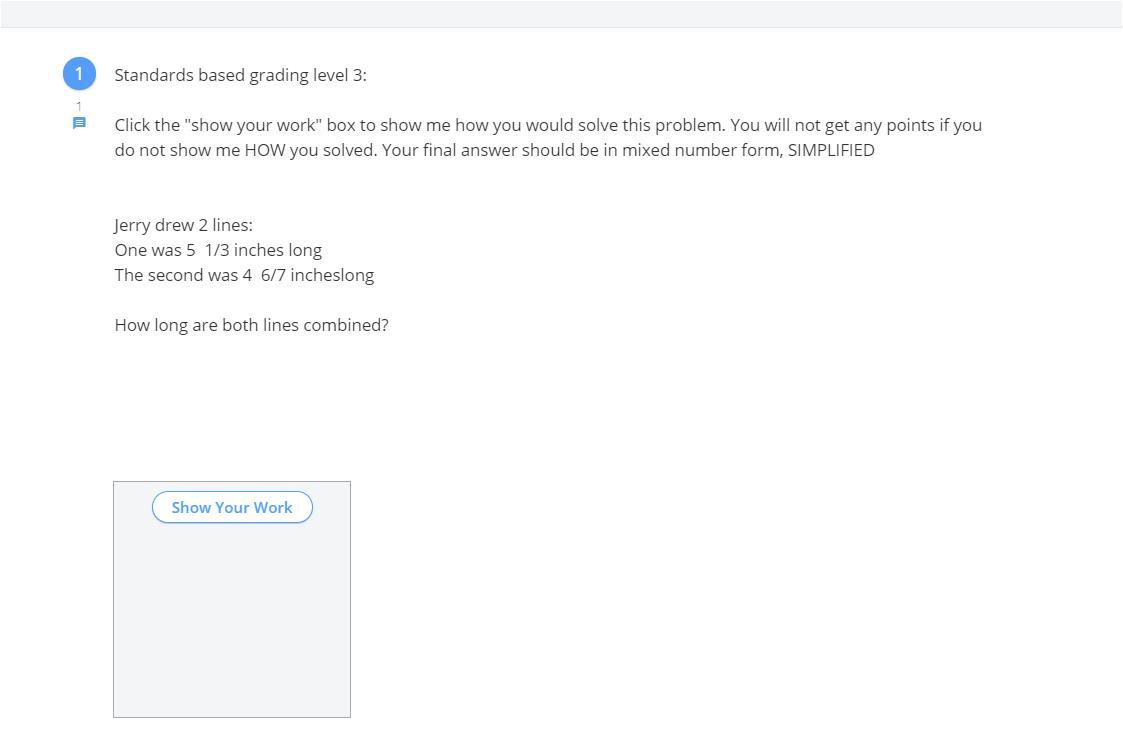The height and width of the screenshot is (735, 1123).
Task: Click the small comment count above the bubble
Action: (79, 106)
